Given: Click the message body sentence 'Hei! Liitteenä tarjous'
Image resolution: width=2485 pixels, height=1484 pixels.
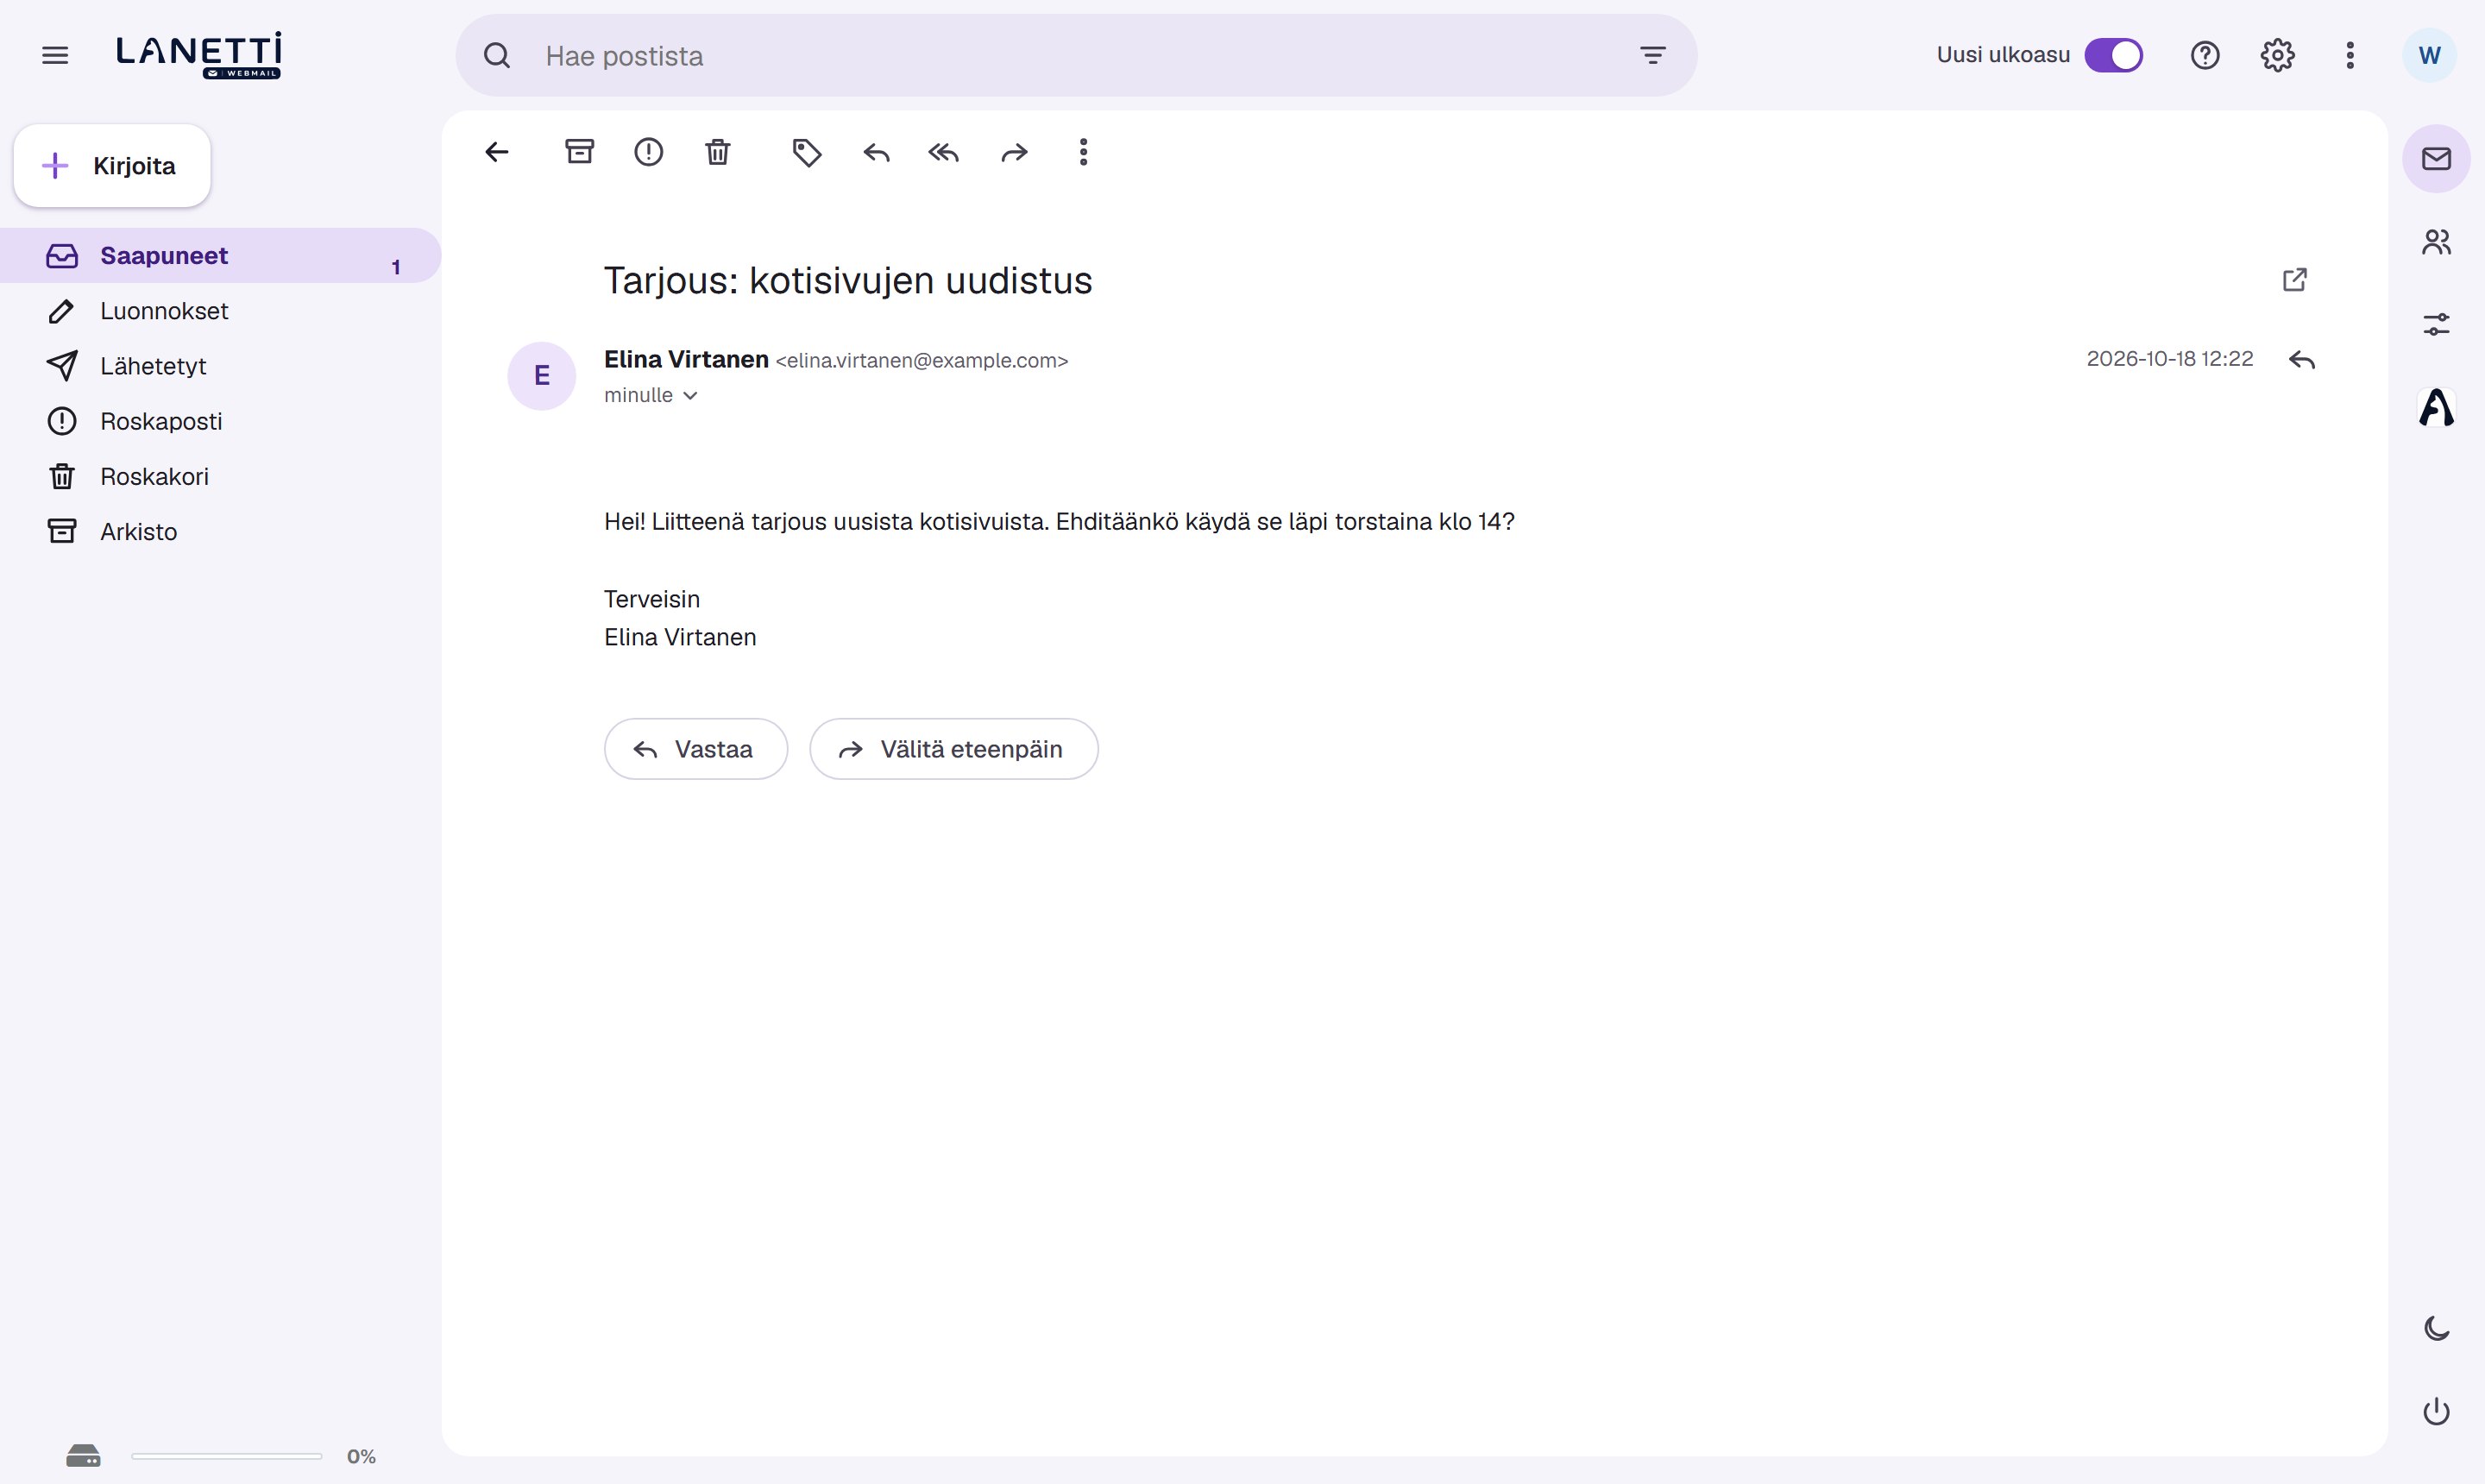Looking at the screenshot, I should point(1059,522).
